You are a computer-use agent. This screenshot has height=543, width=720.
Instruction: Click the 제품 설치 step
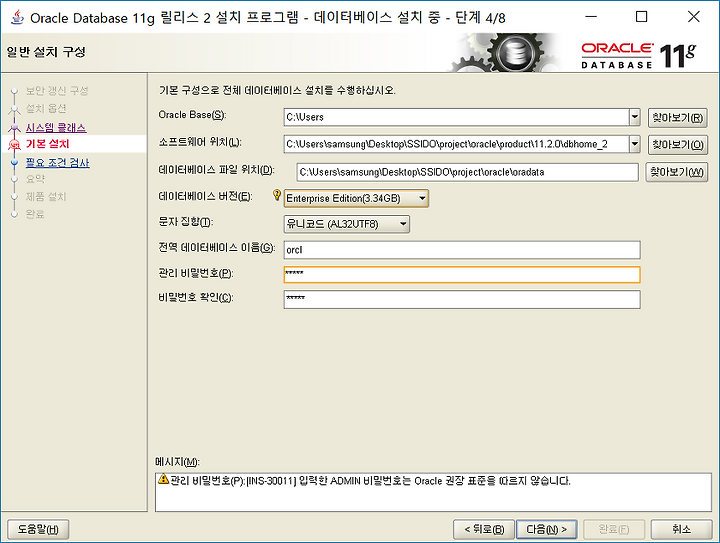pyautogui.click(x=46, y=197)
